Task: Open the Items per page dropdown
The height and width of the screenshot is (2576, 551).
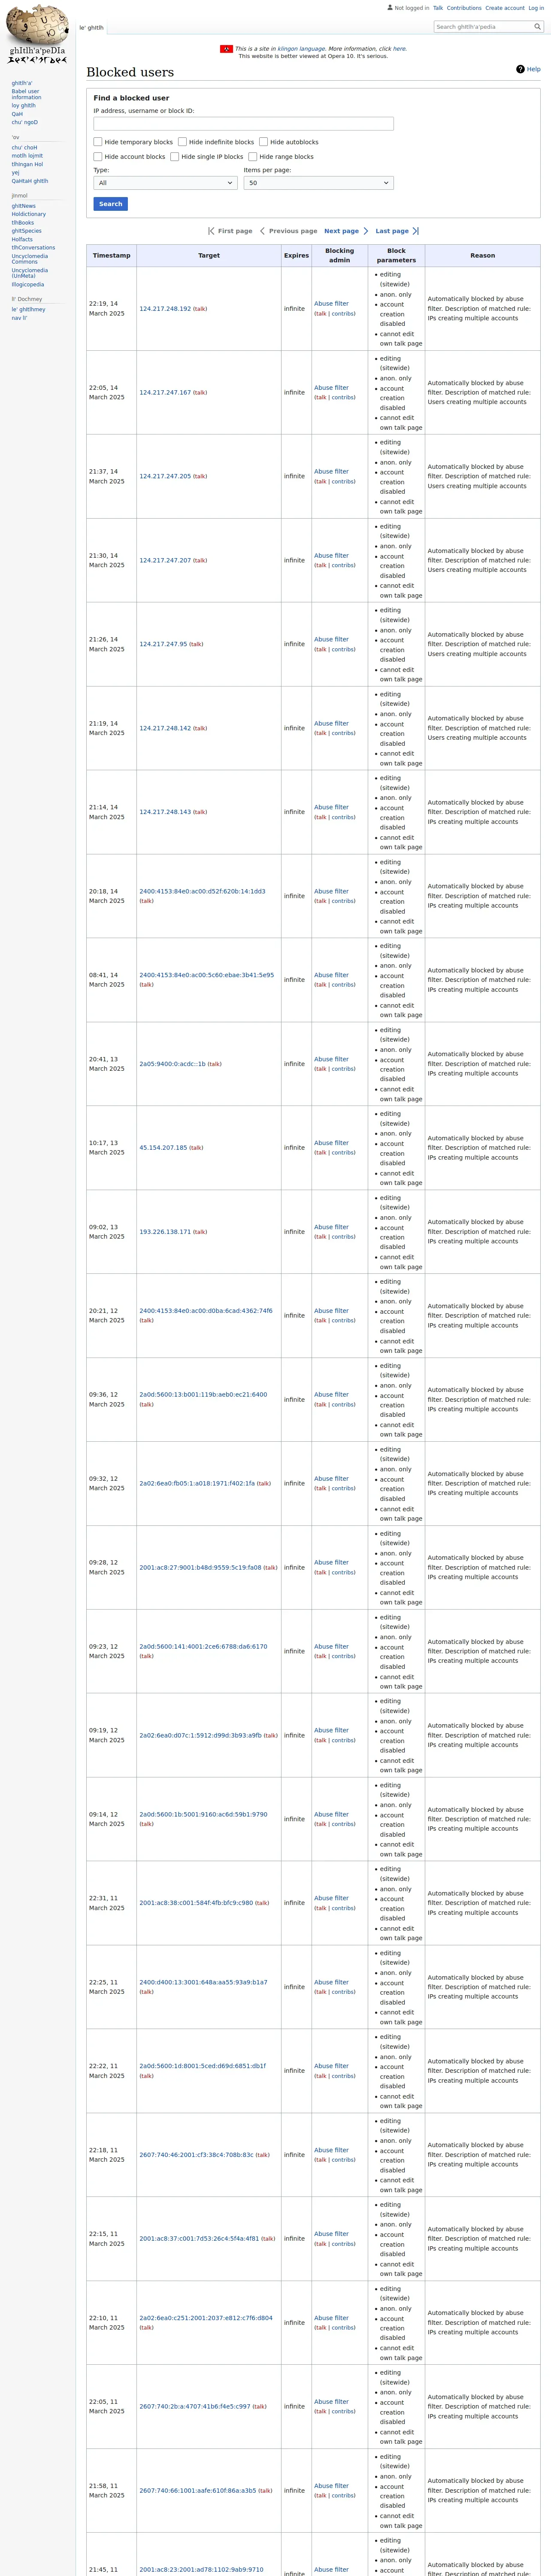Action: (318, 183)
